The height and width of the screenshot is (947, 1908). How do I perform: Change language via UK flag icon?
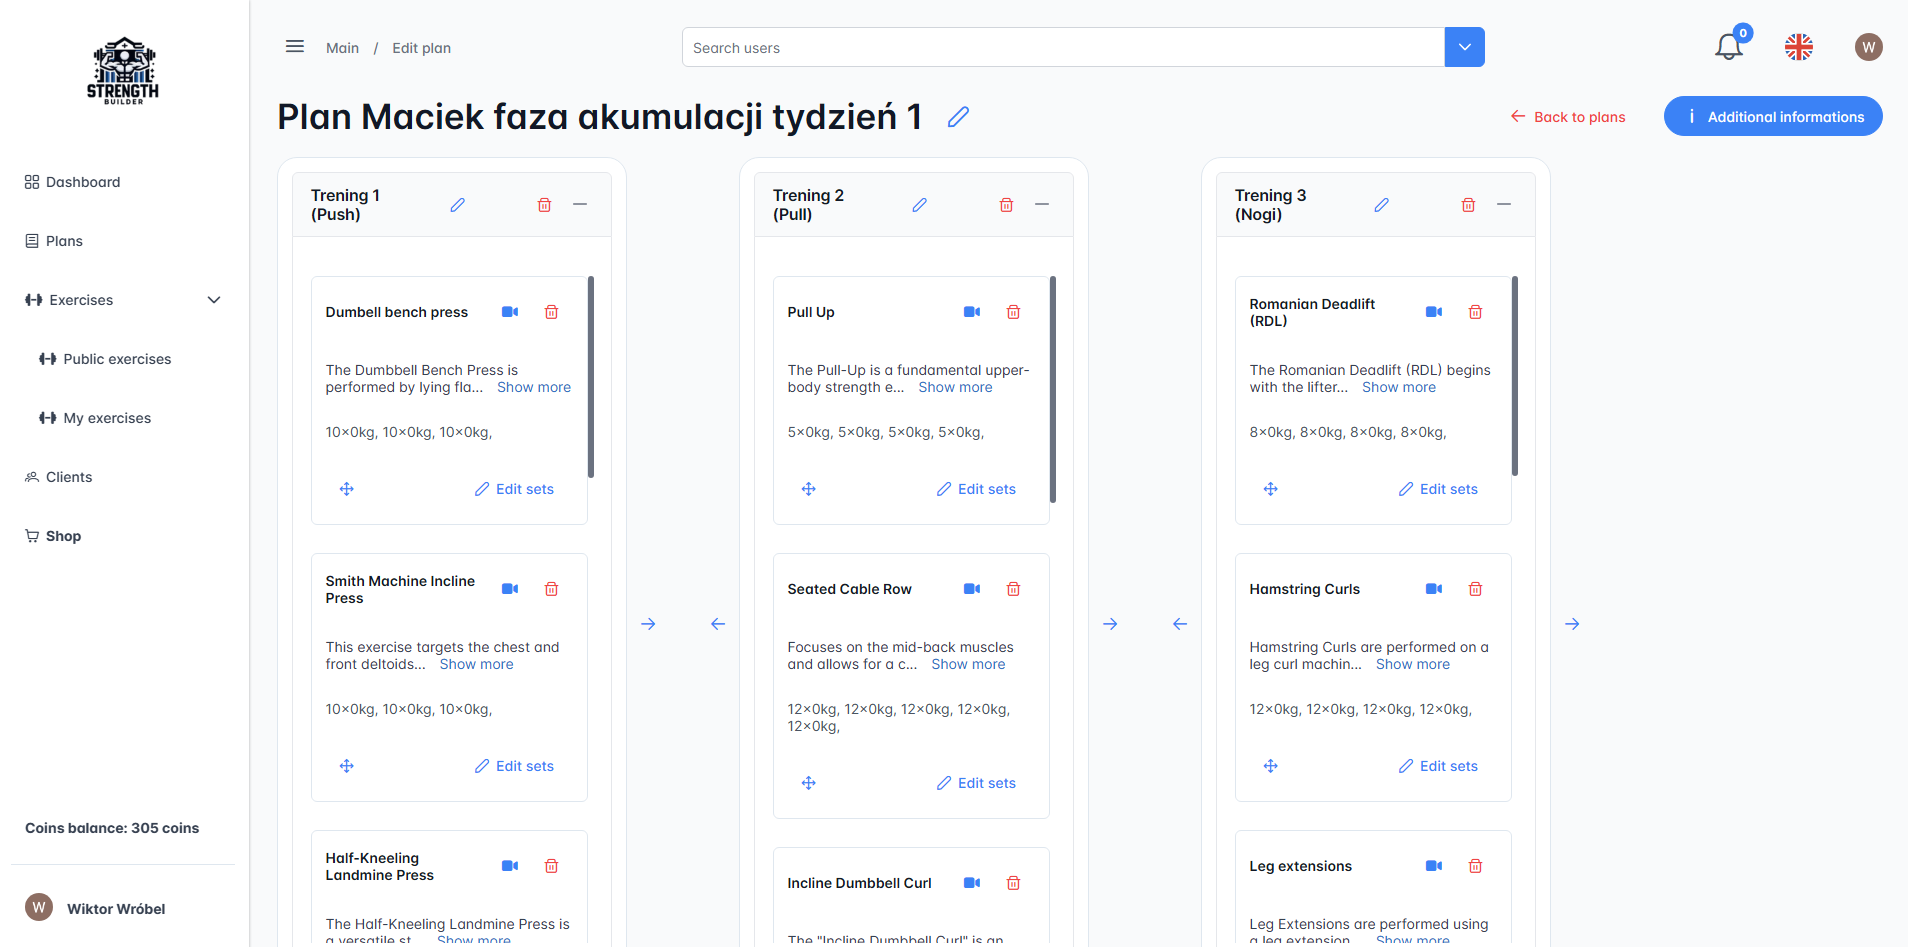(x=1799, y=47)
